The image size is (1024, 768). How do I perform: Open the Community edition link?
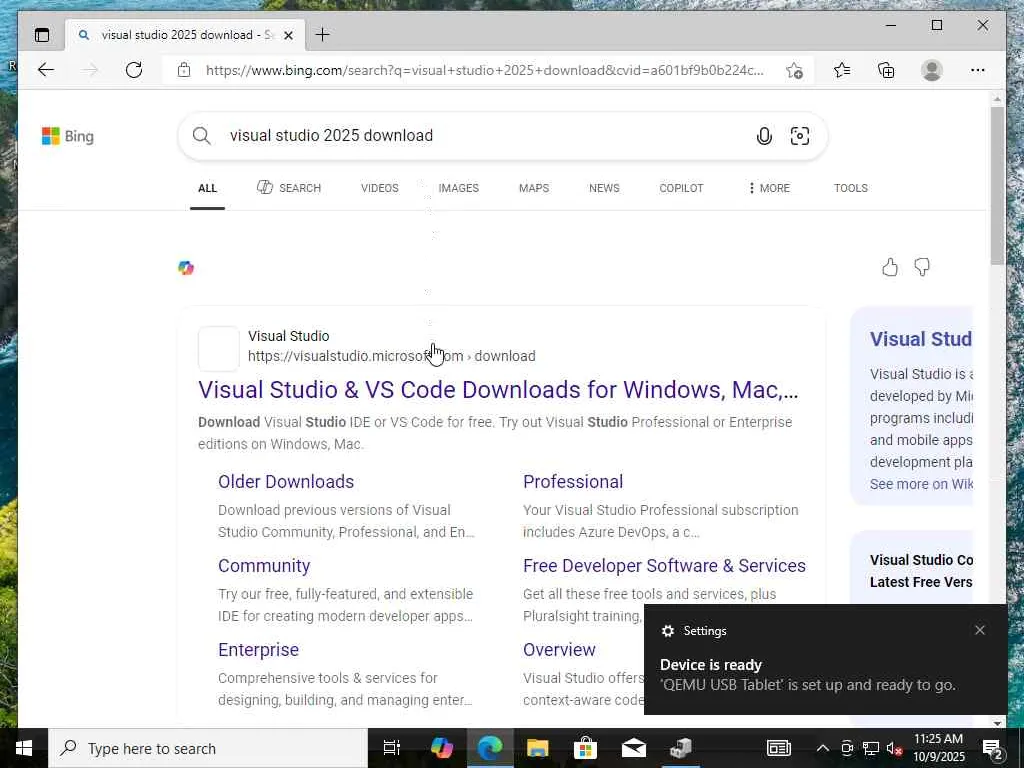[264, 566]
